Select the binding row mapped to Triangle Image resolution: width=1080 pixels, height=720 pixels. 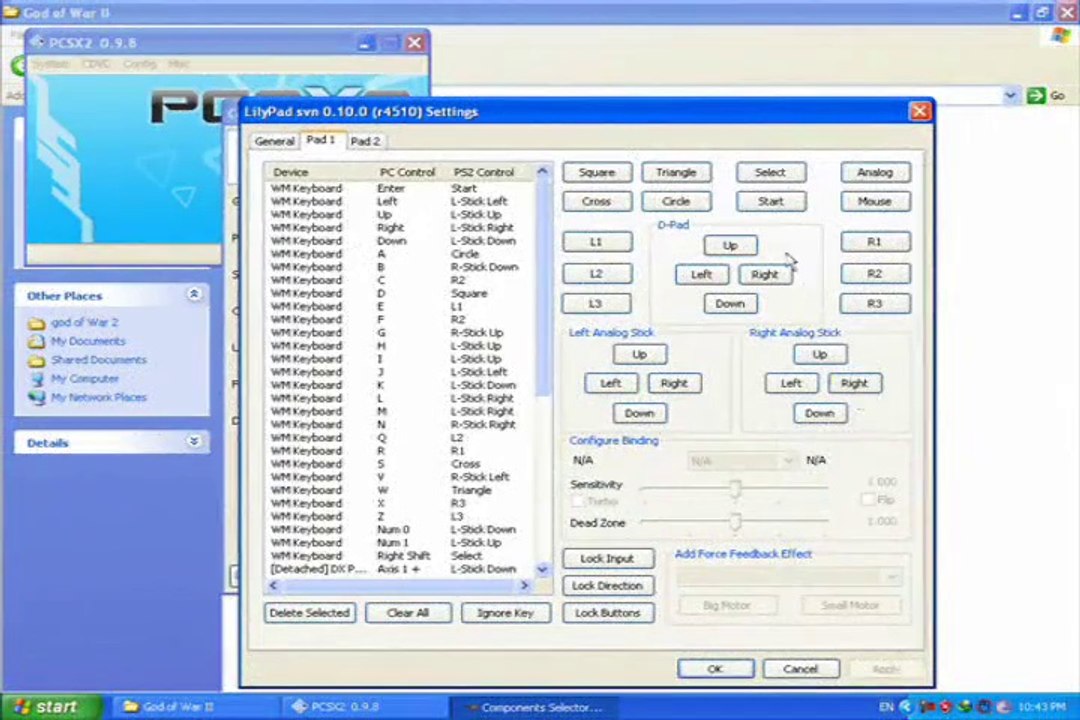(399, 490)
